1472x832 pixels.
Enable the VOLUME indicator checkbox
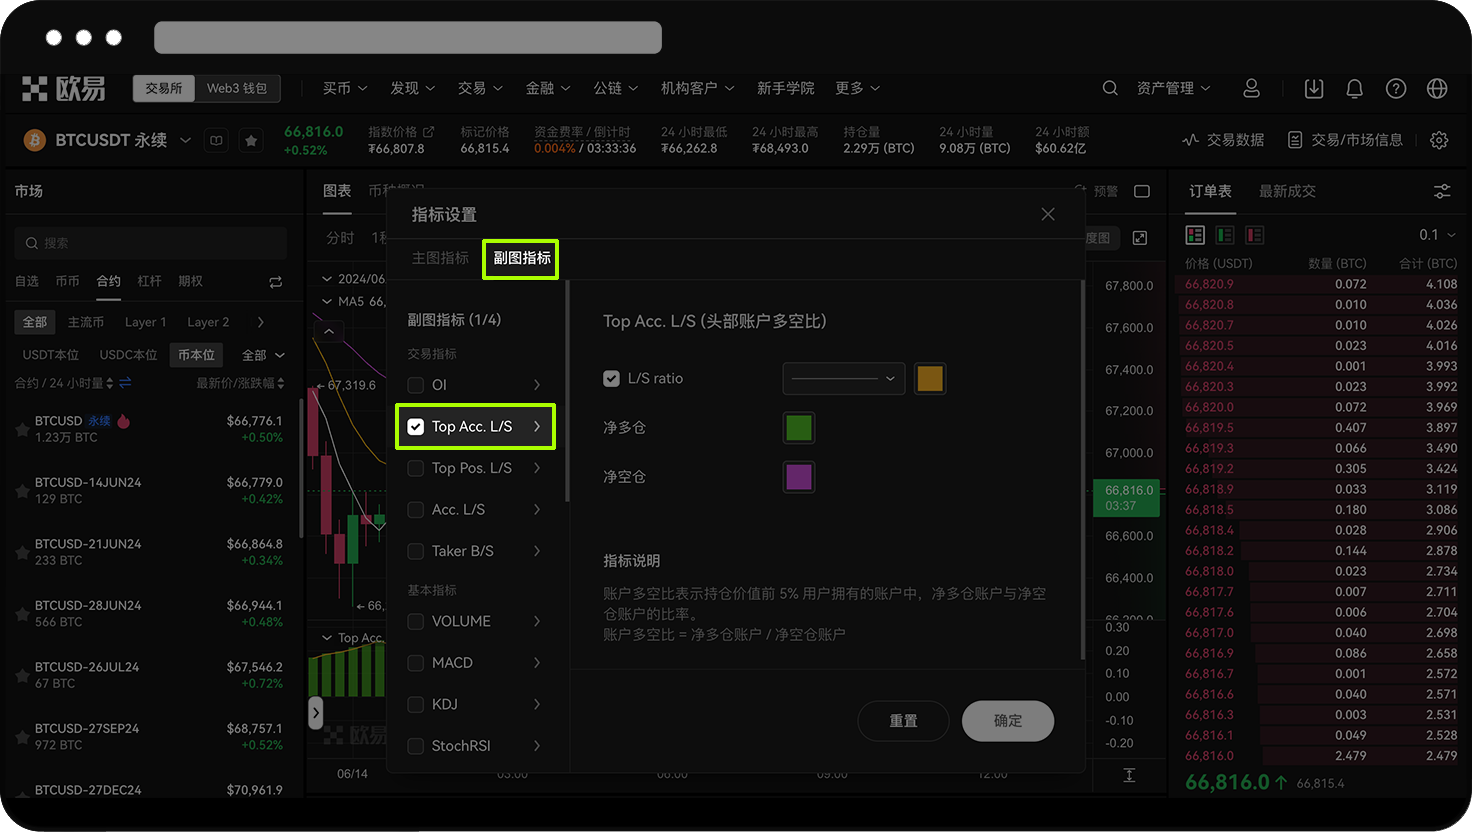(416, 621)
